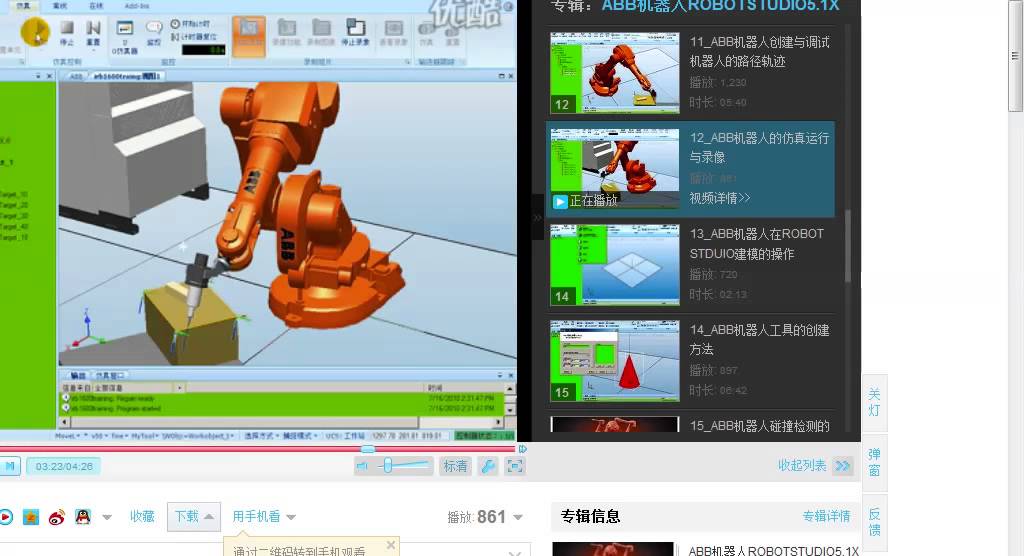
Task: Select the ab1600trainng view tab
Action: coord(126,76)
